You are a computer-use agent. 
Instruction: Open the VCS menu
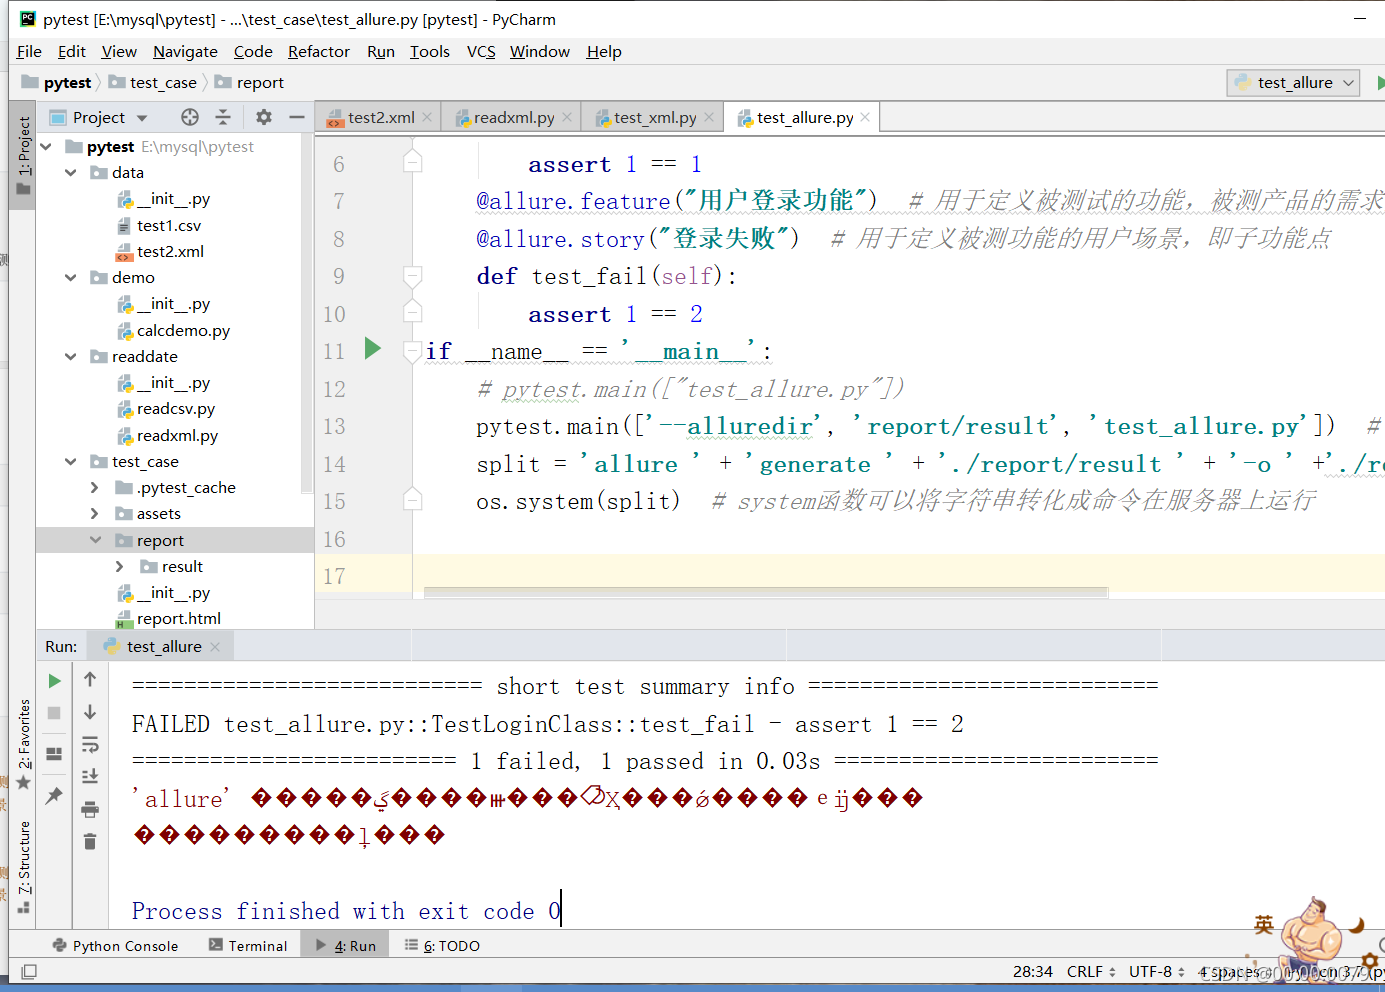[481, 51]
